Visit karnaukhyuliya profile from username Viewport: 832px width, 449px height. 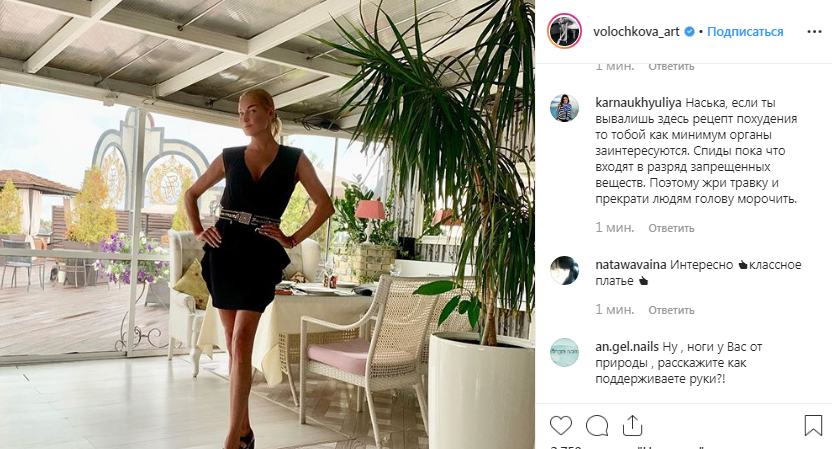(638, 102)
